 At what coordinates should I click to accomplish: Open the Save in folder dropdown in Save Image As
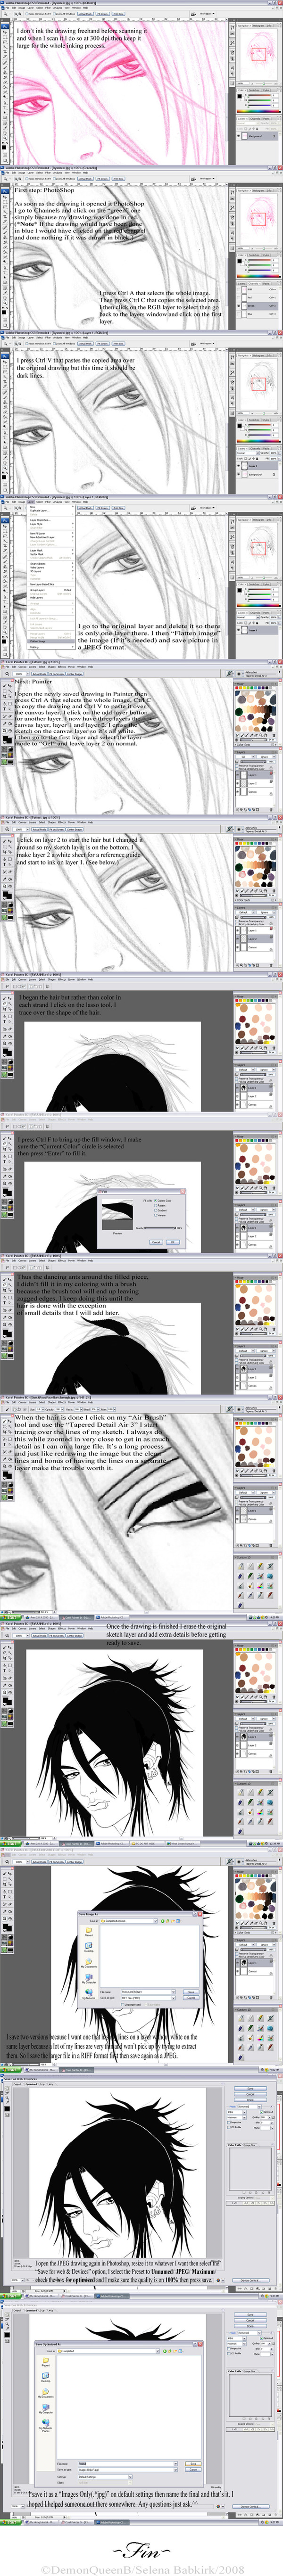(x=128, y=1921)
